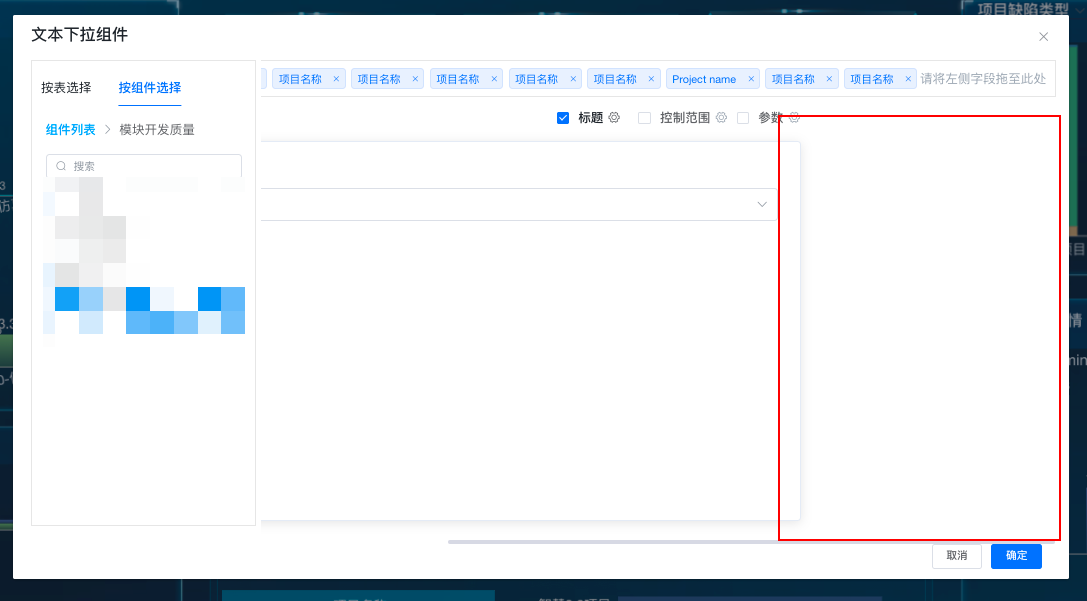Select the 按组件选择 tab

(150, 88)
